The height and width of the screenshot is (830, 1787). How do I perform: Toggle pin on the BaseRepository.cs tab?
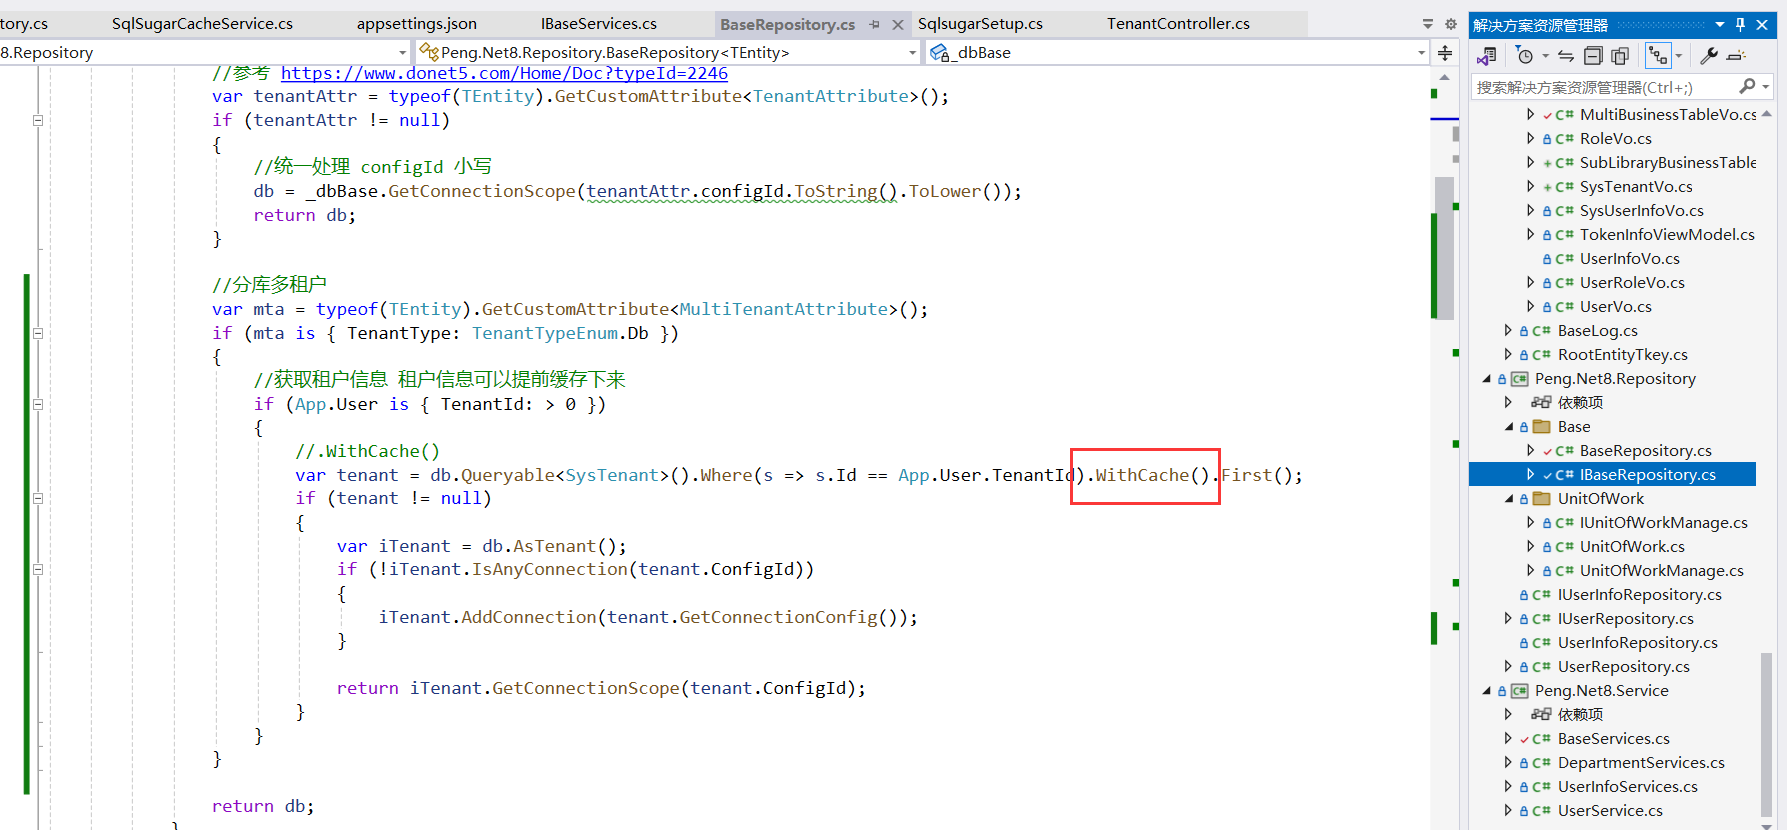875,24
